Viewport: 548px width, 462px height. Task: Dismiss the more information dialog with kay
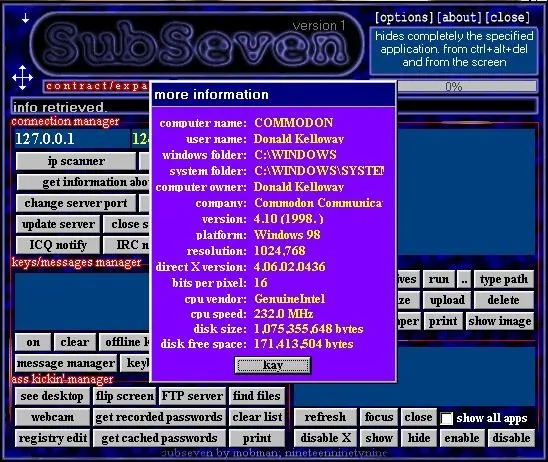click(x=273, y=365)
